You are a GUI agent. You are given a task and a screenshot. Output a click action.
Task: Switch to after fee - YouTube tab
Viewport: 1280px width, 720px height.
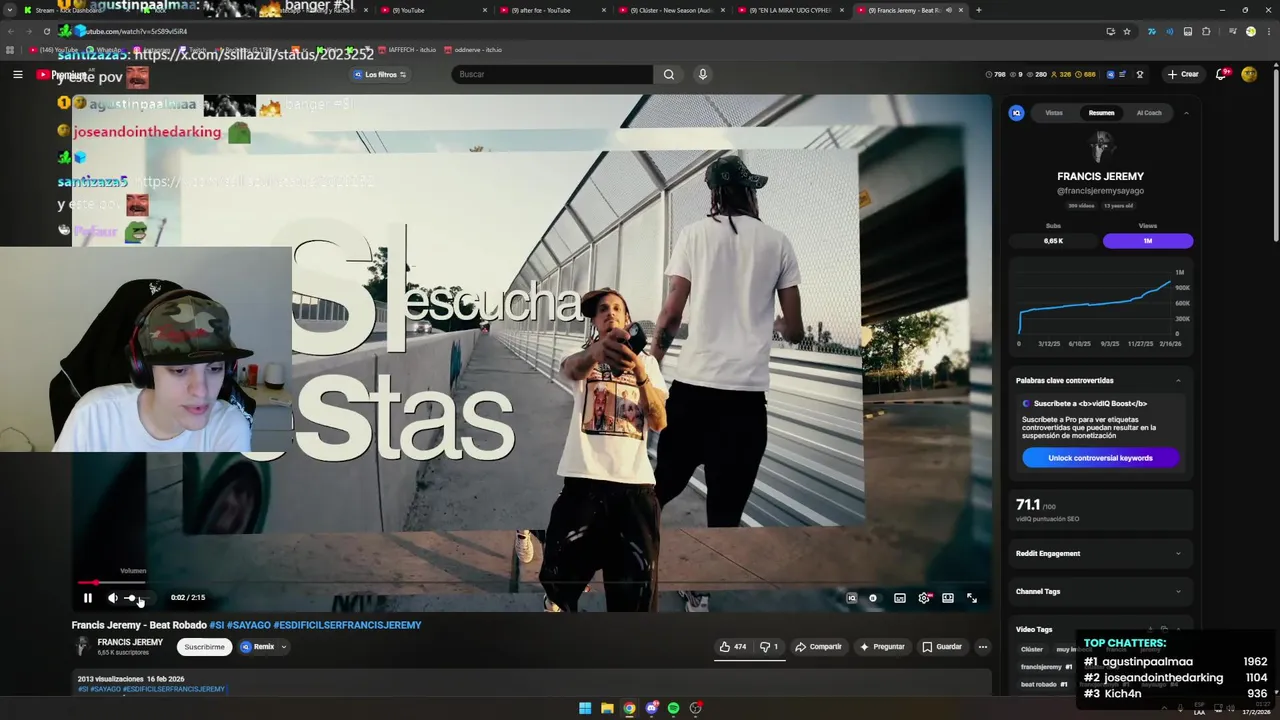pyautogui.click(x=550, y=10)
